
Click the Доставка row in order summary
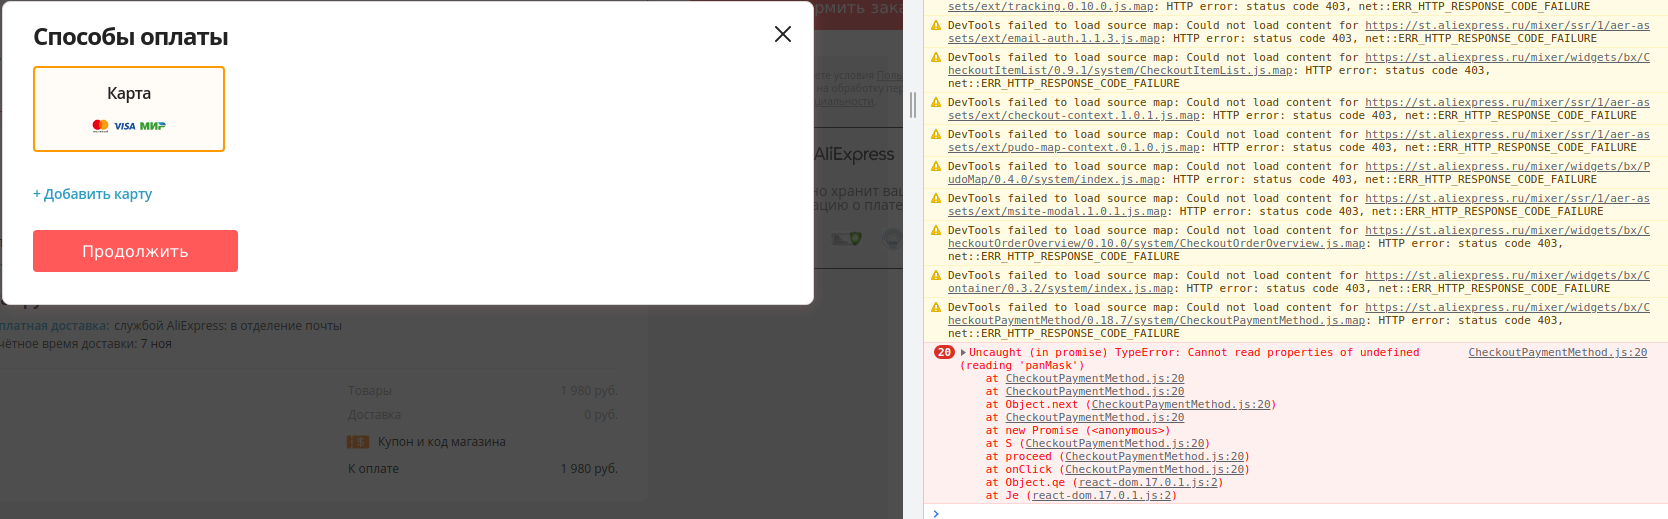click(x=483, y=415)
